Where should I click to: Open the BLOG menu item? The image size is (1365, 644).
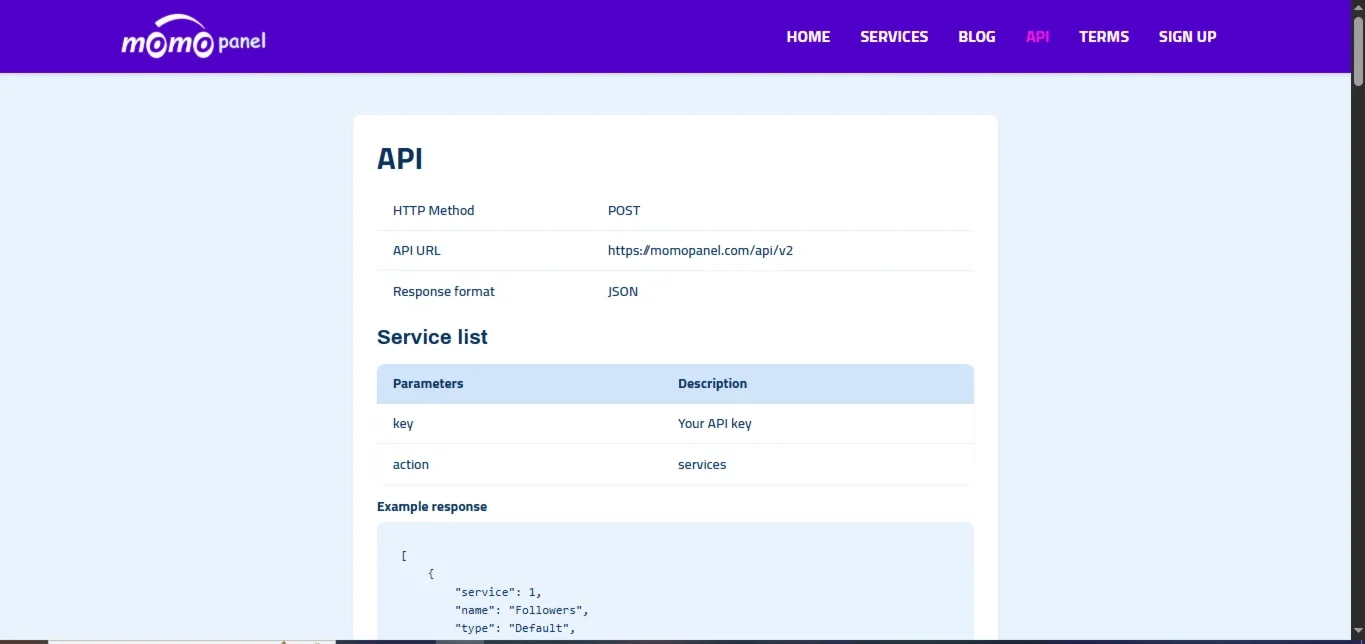pos(977,37)
